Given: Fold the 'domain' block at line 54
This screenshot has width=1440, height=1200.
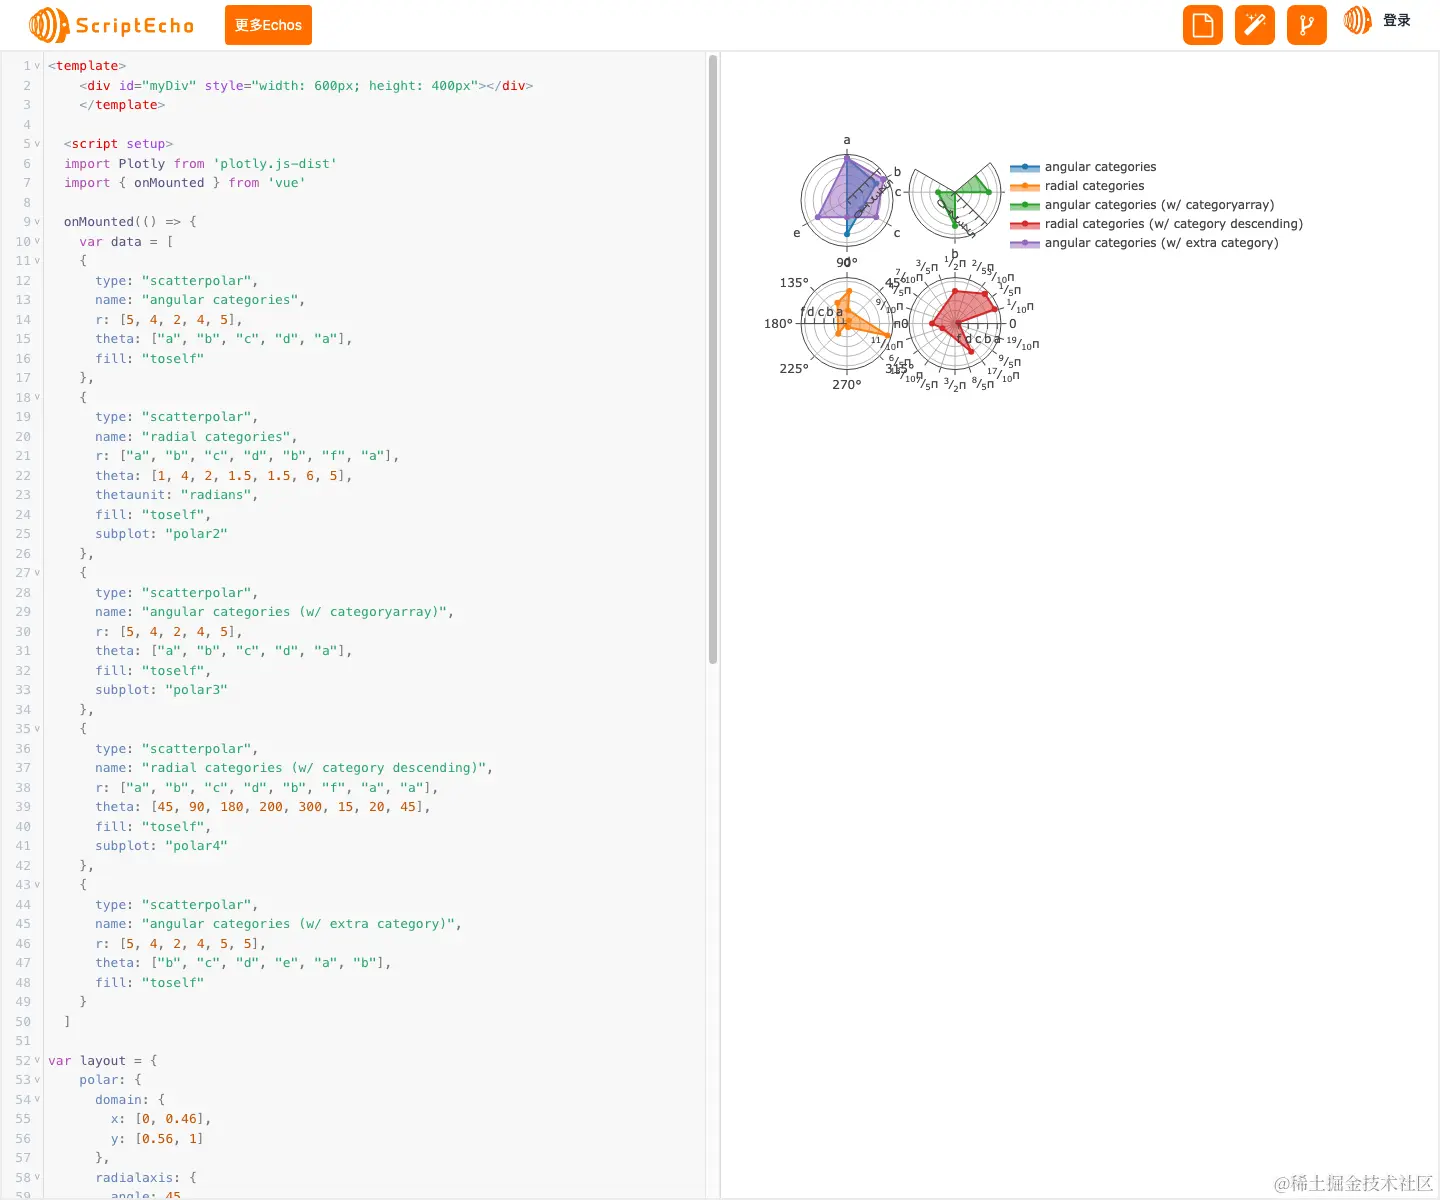Looking at the screenshot, I should pyautogui.click(x=38, y=1100).
